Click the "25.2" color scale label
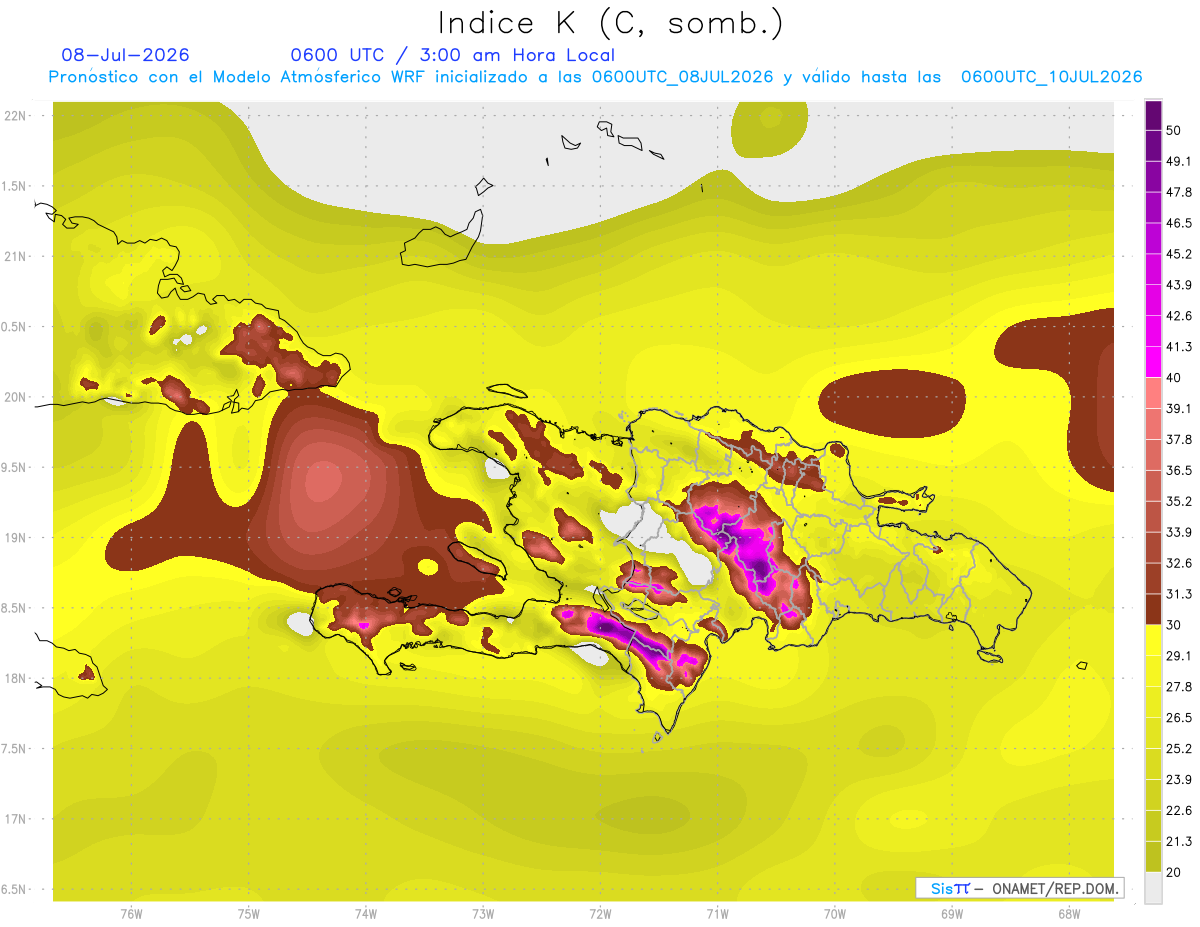Screen dimensions: 1200x927 coord(1179,748)
